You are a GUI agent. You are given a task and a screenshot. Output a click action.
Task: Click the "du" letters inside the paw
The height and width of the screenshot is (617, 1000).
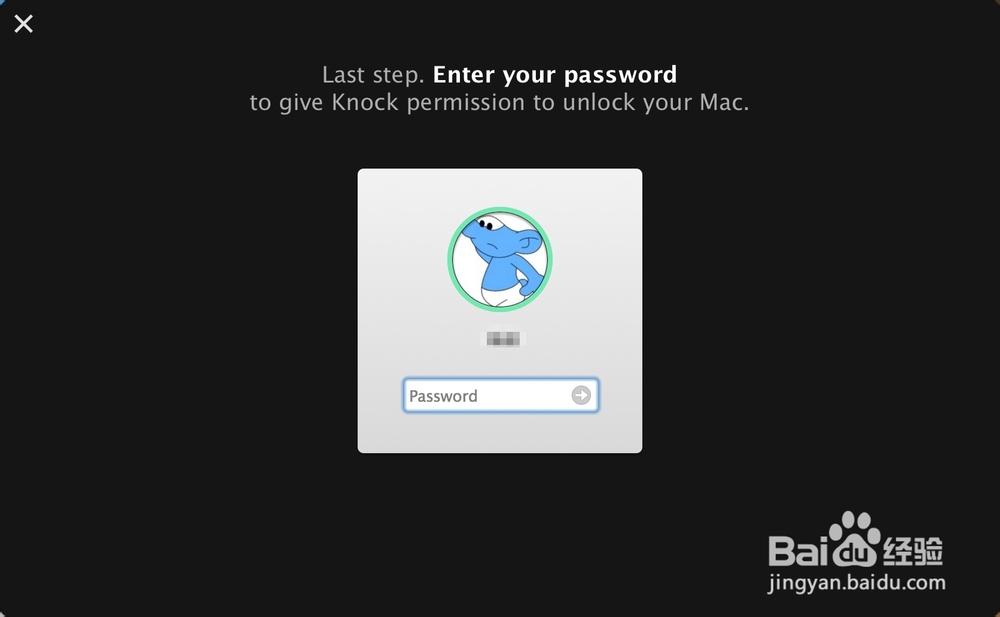pos(855,553)
